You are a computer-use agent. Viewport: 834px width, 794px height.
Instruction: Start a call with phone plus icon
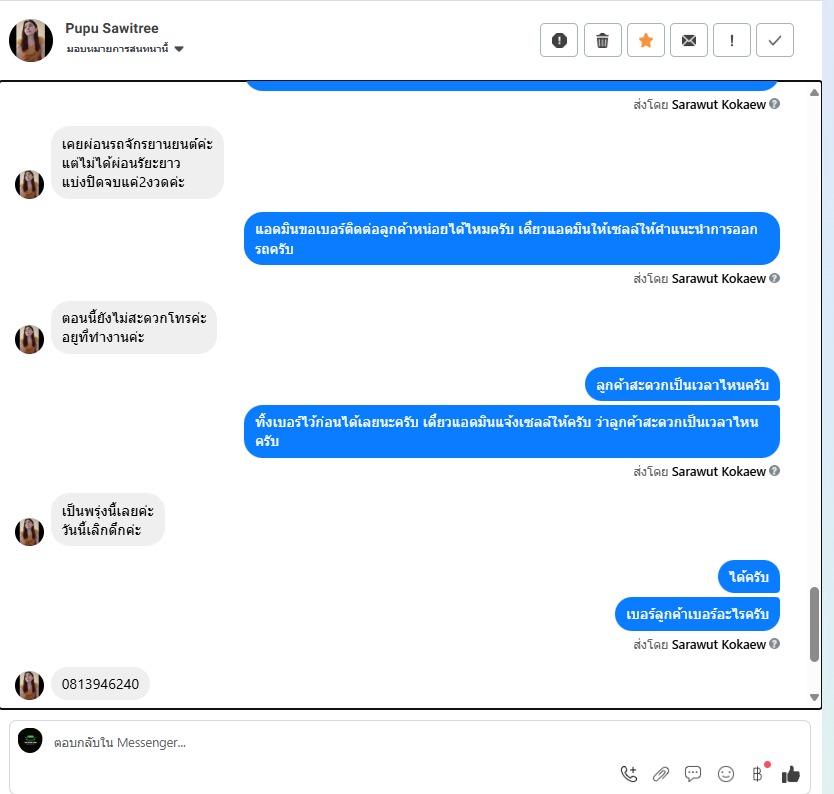coord(629,774)
